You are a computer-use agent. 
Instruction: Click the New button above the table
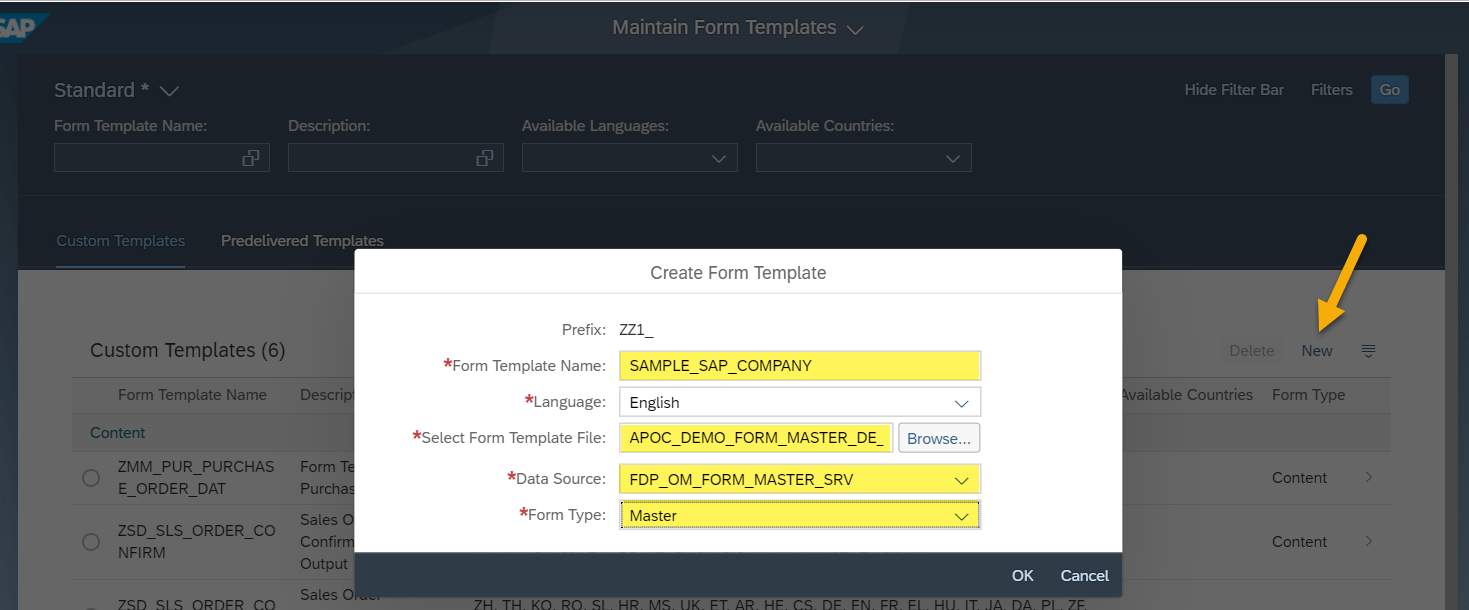click(x=1317, y=351)
